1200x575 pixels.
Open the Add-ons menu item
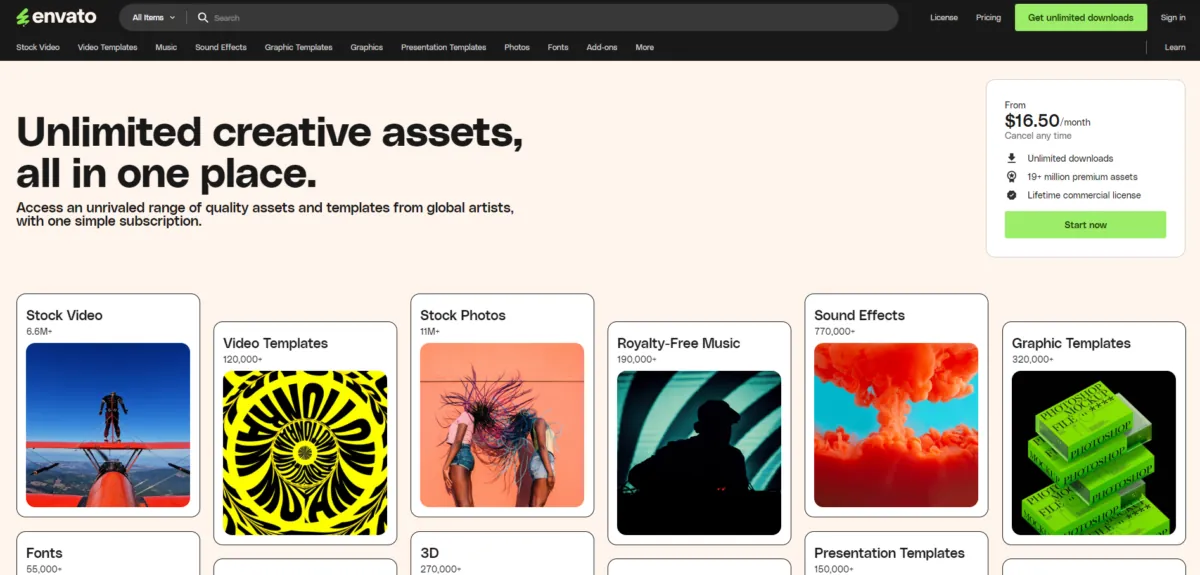[602, 47]
